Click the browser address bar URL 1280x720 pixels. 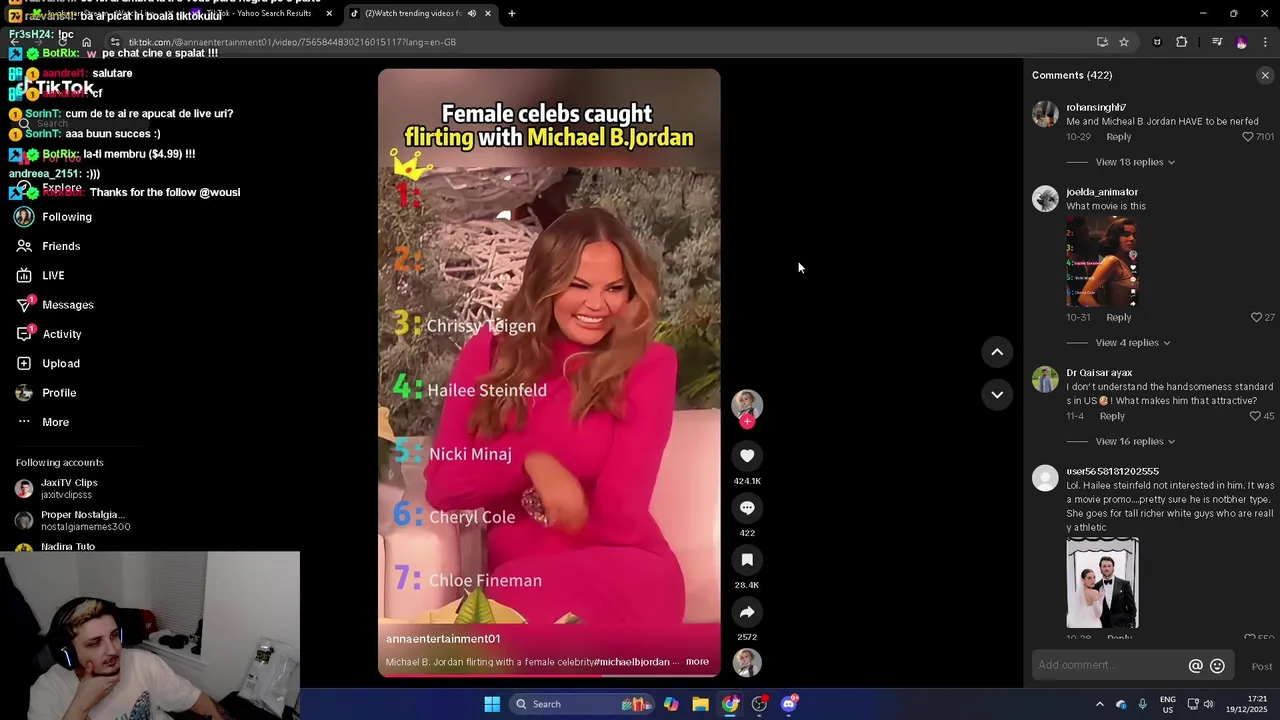click(292, 42)
